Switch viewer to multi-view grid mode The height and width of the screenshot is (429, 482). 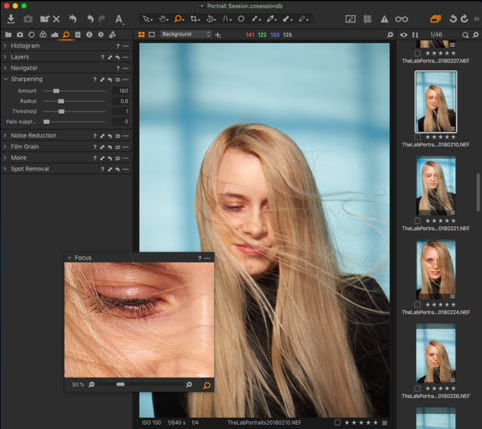(x=141, y=34)
